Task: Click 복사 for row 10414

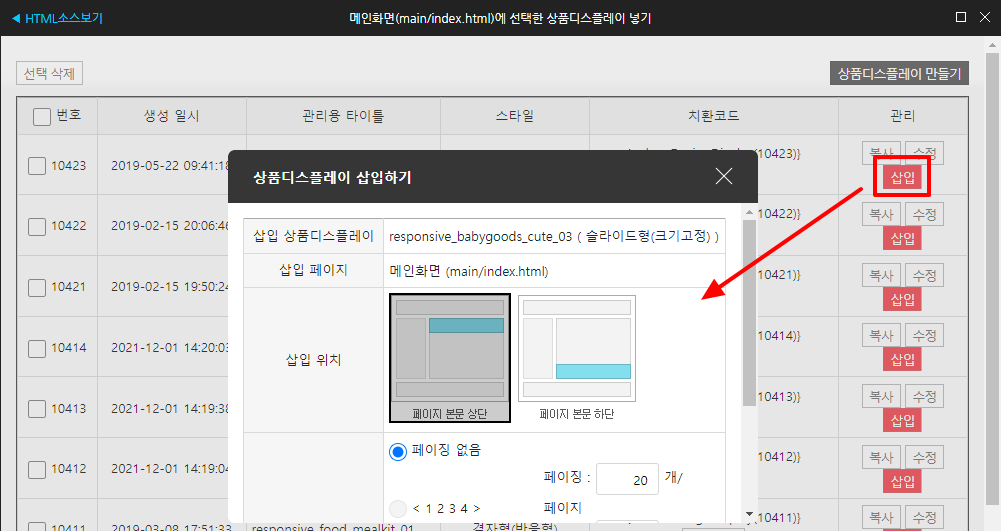Action: click(881, 336)
